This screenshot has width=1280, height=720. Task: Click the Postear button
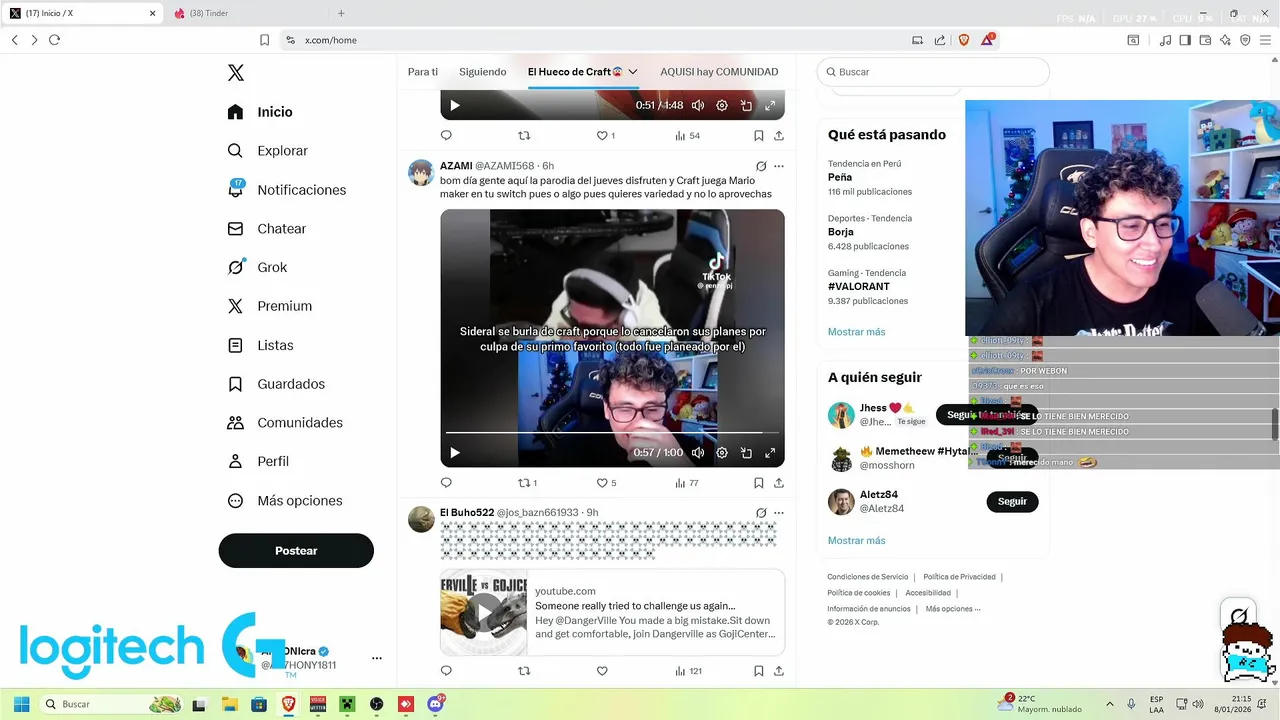[296, 551]
